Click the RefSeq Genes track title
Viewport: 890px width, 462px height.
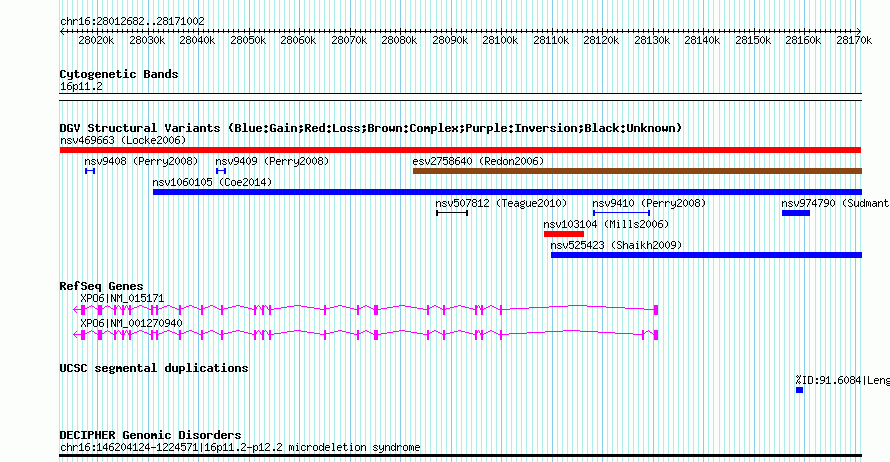(101, 285)
